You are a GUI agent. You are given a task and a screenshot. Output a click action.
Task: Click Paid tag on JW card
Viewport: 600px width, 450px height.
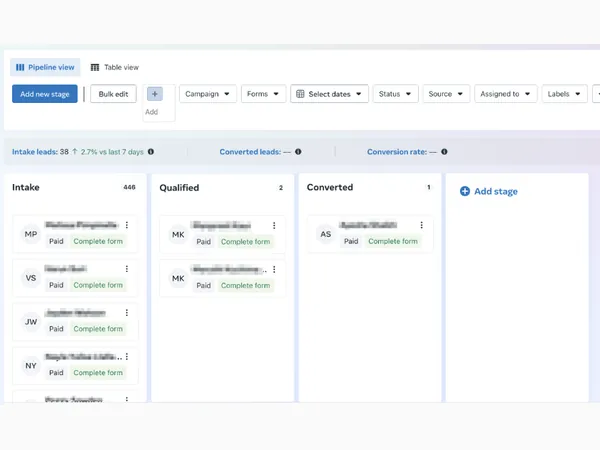click(x=56, y=329)
